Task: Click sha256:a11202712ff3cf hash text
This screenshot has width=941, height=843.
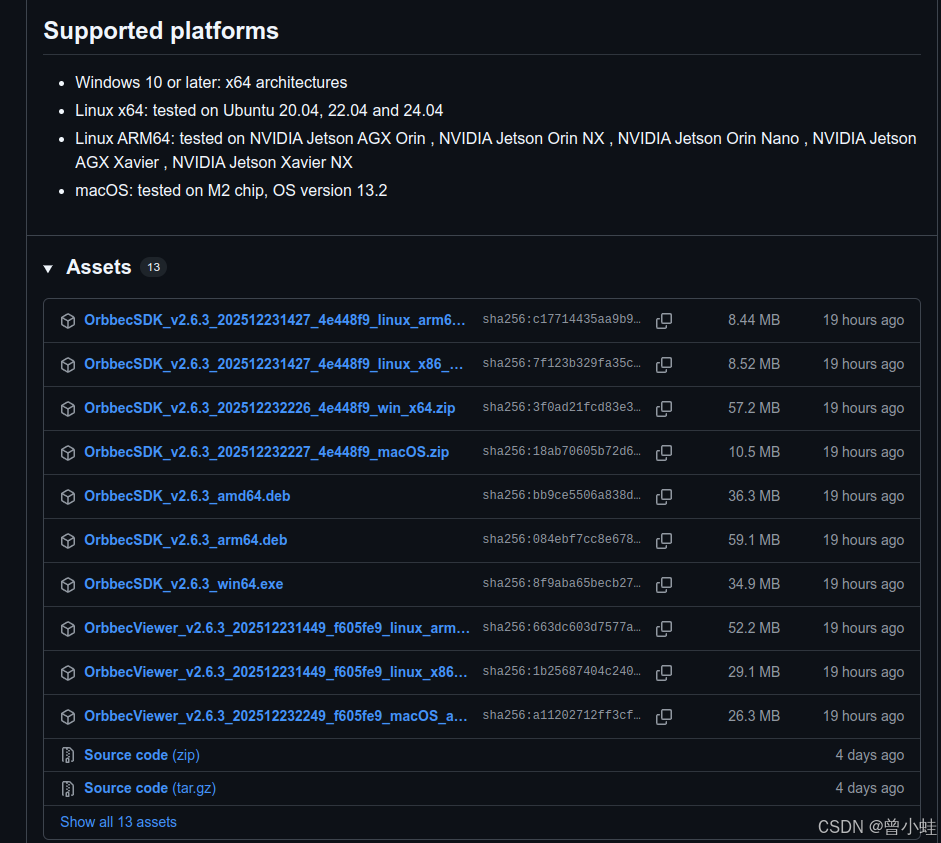Action: 562,715
